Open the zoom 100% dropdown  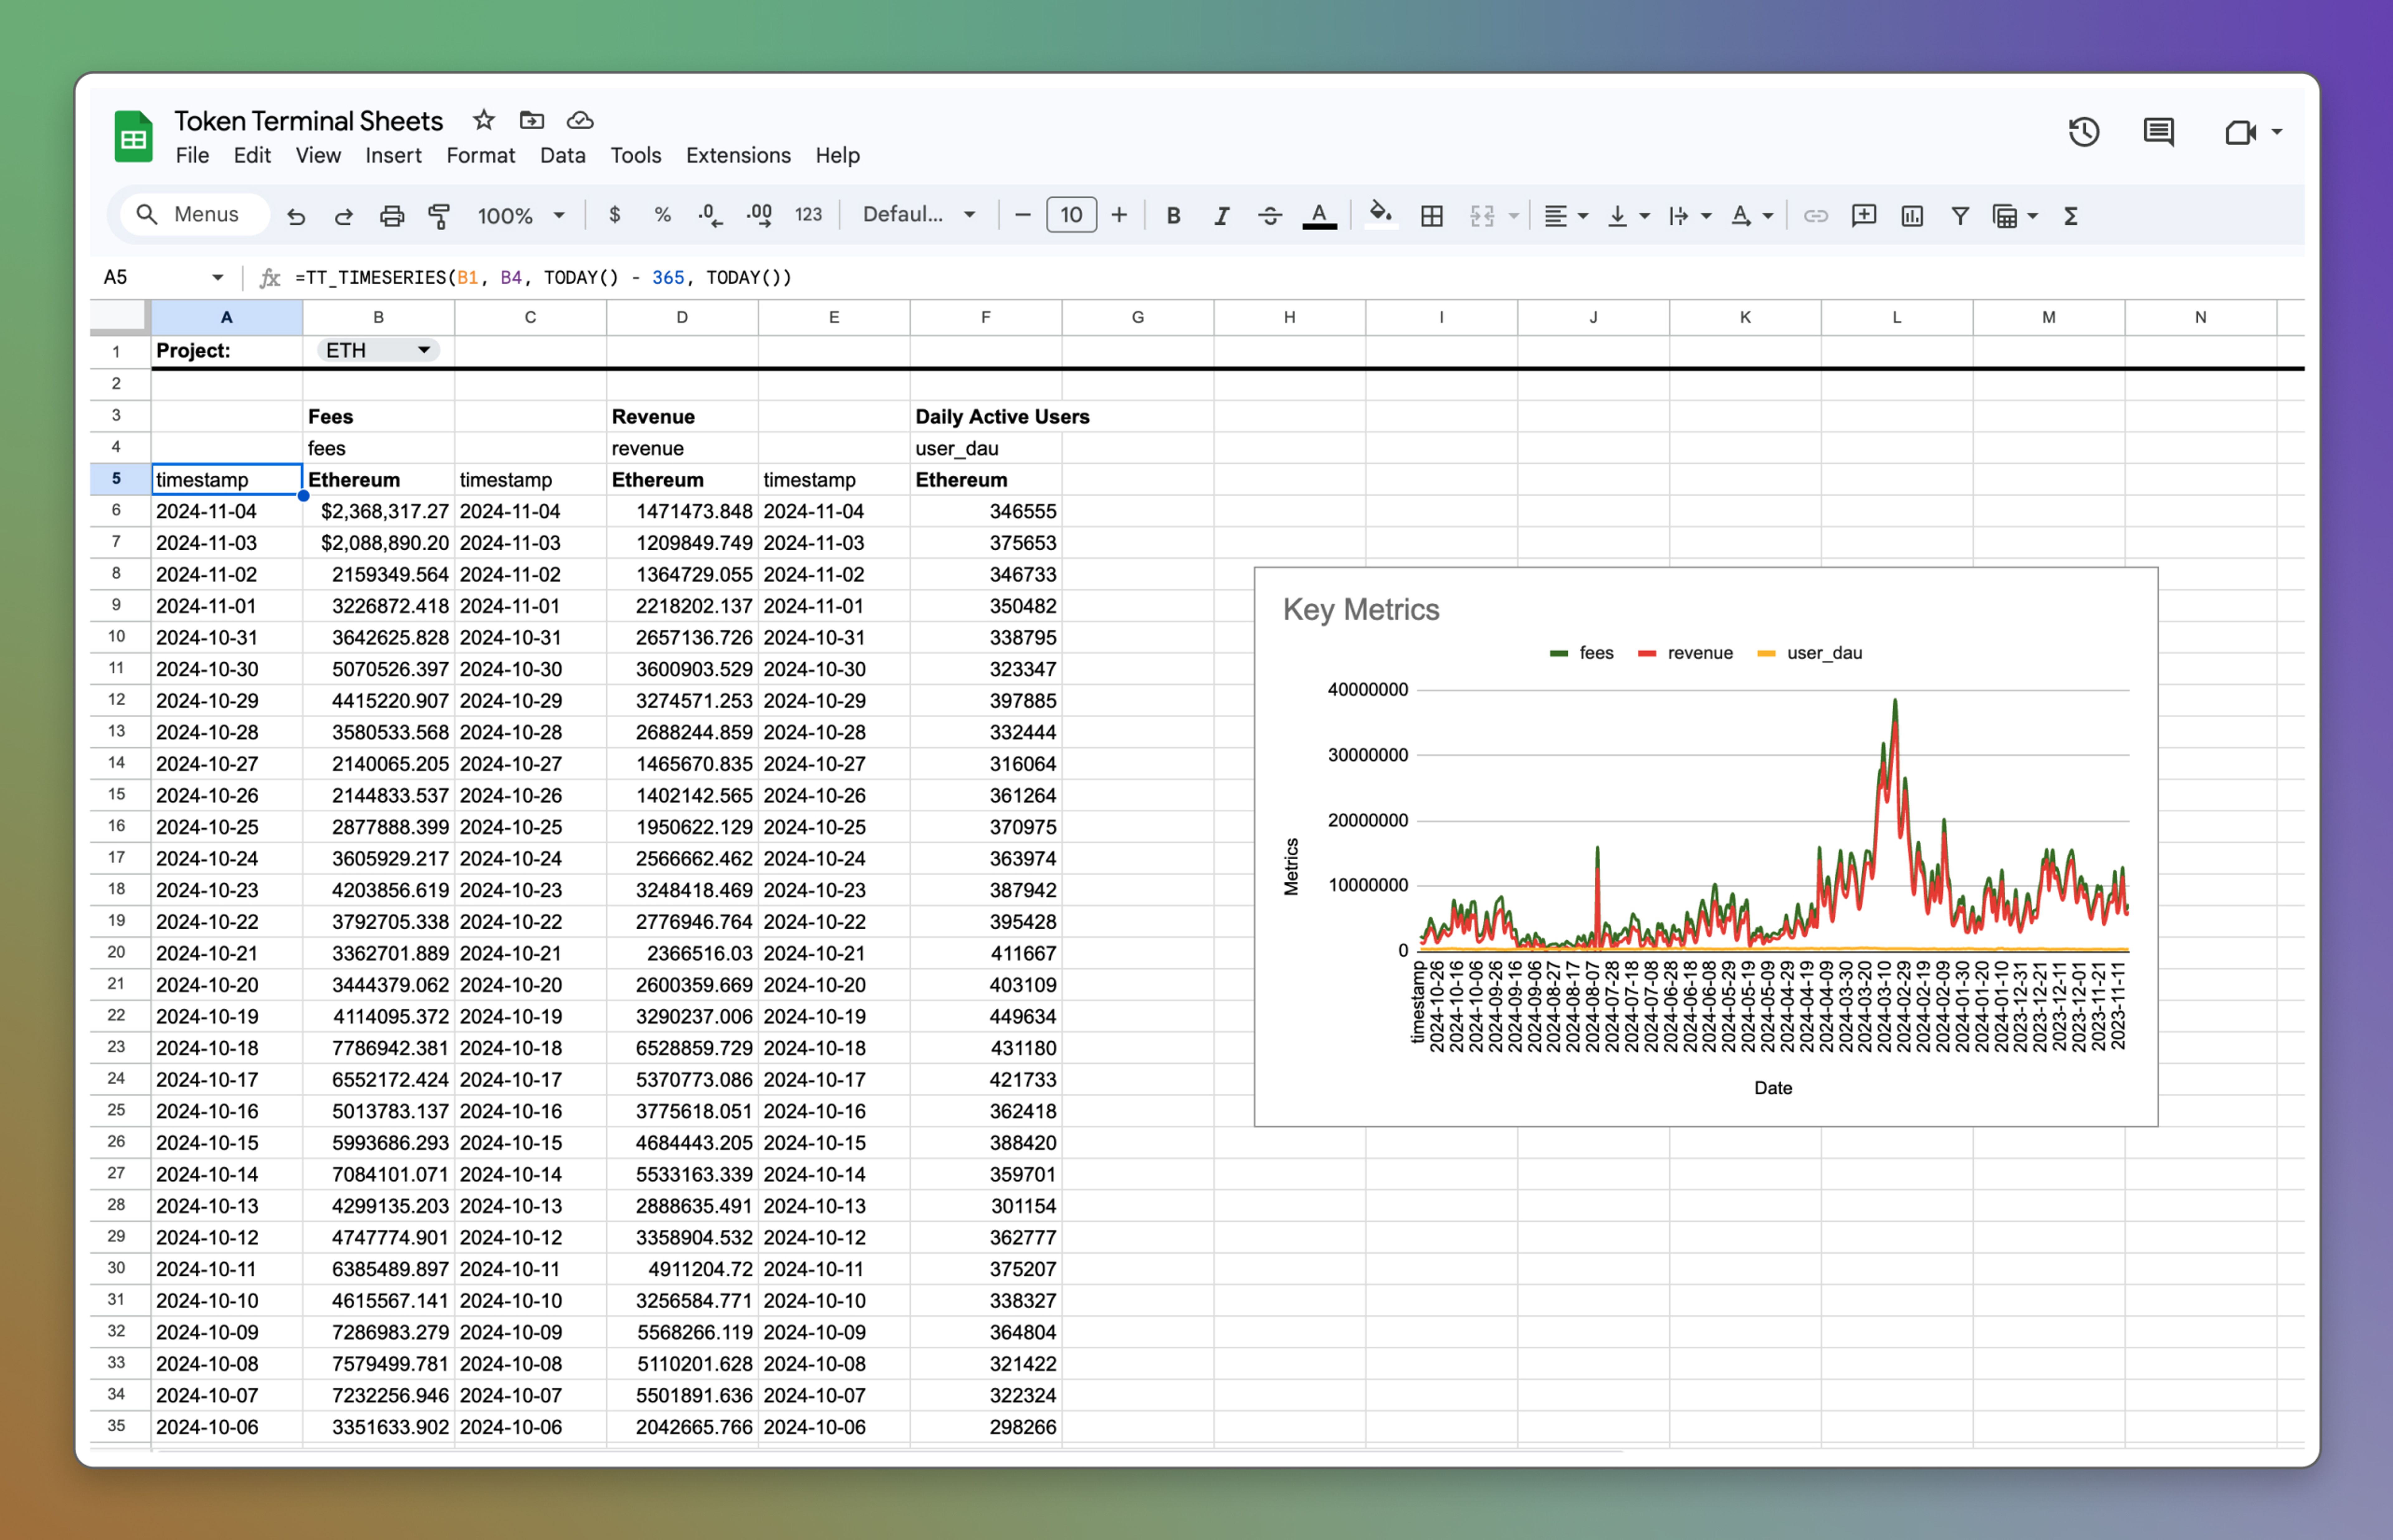pos(521,216)
